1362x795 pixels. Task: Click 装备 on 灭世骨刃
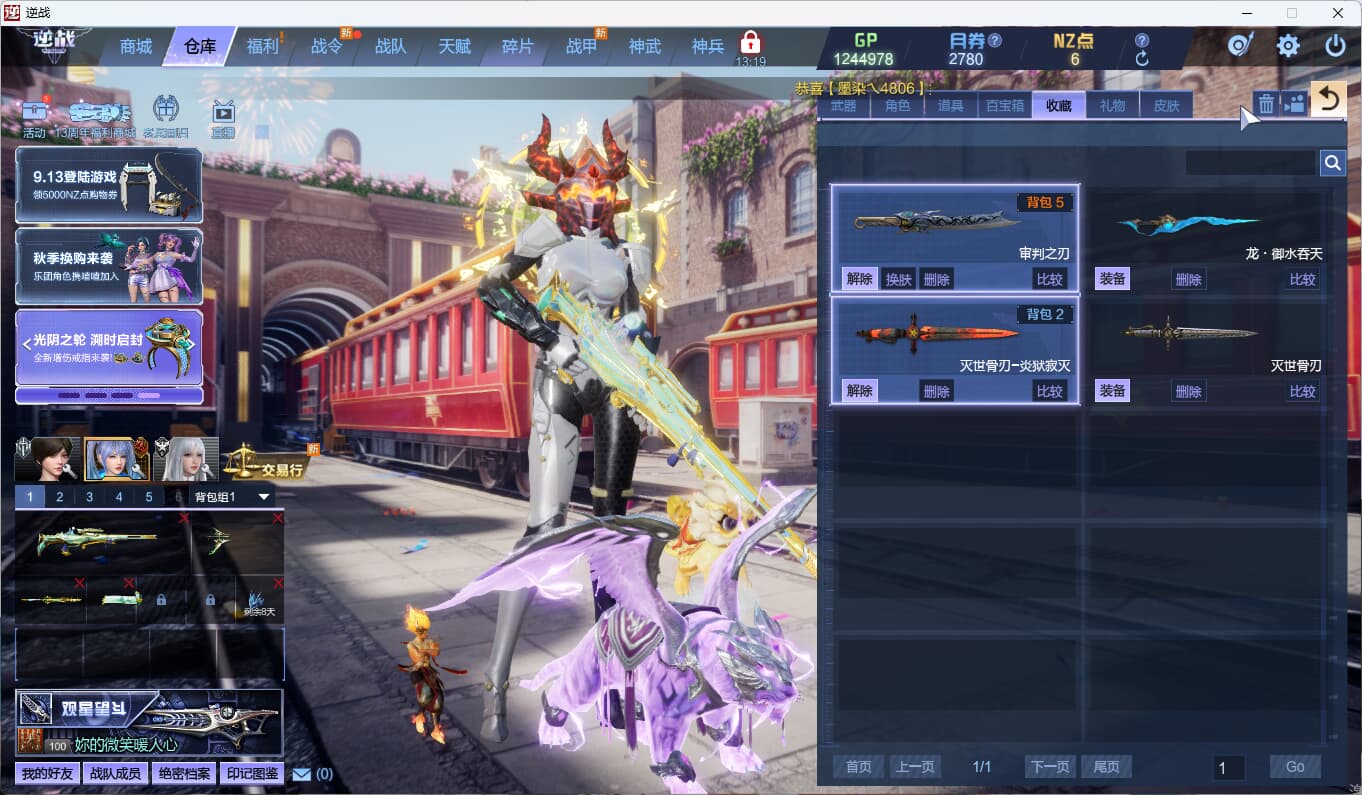1112,391
